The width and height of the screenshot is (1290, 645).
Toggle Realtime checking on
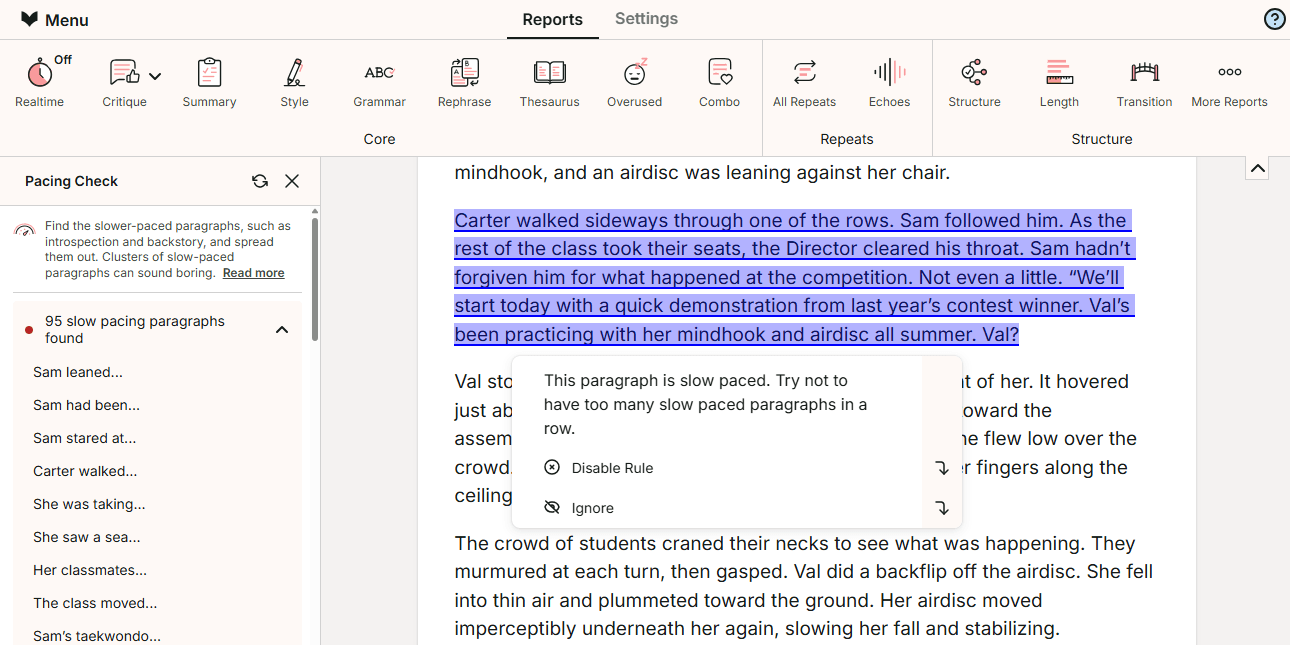click(x=38, y=82)
